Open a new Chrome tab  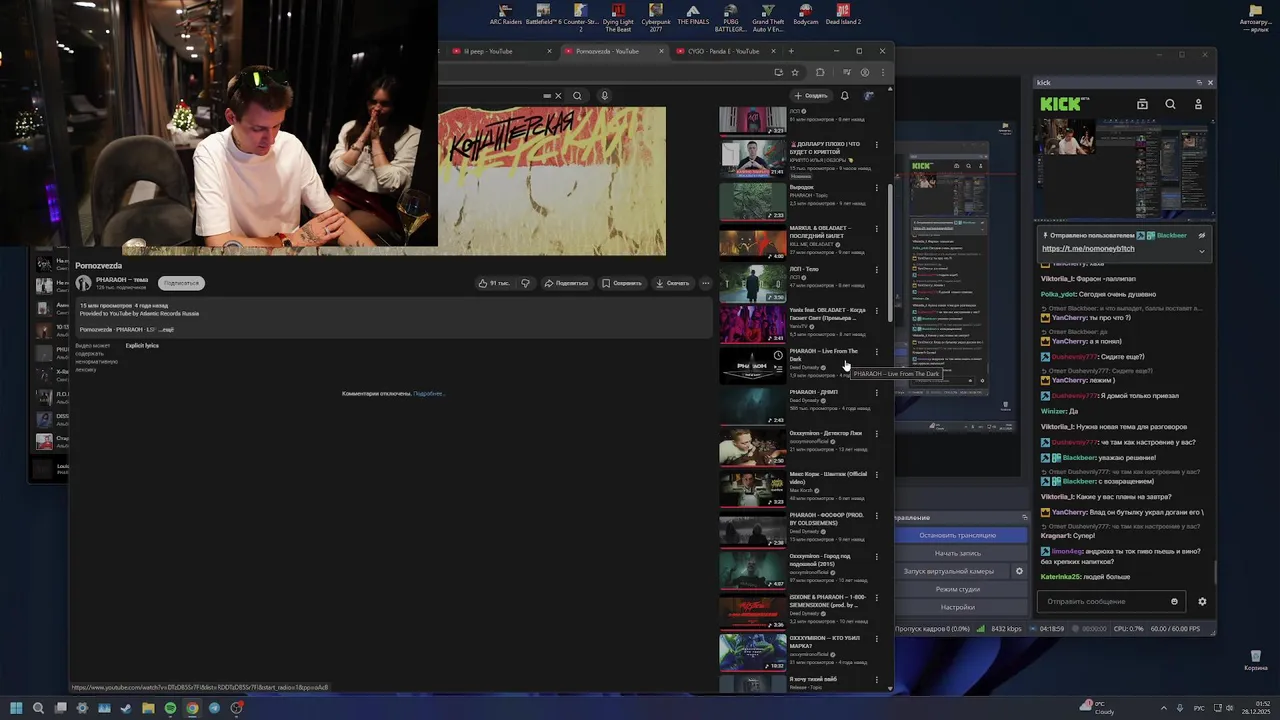[x=791, y=51]
